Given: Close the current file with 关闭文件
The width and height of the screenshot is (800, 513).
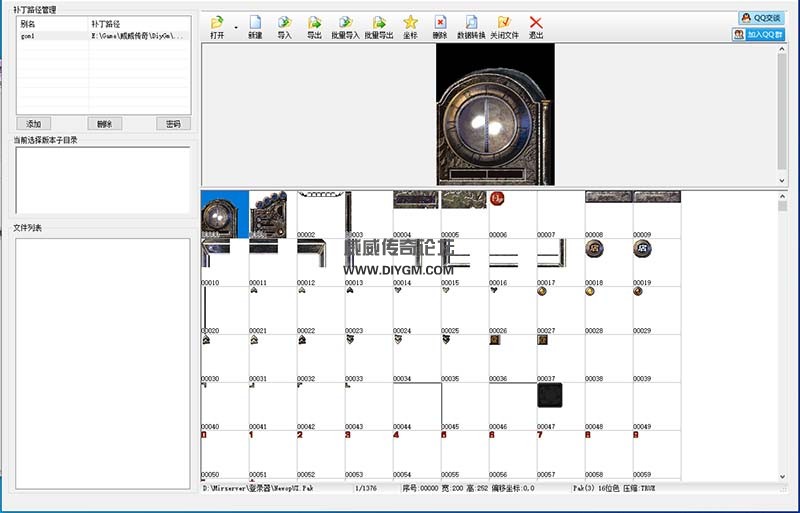Looking at the screenshot, I should tap(504, 27).
